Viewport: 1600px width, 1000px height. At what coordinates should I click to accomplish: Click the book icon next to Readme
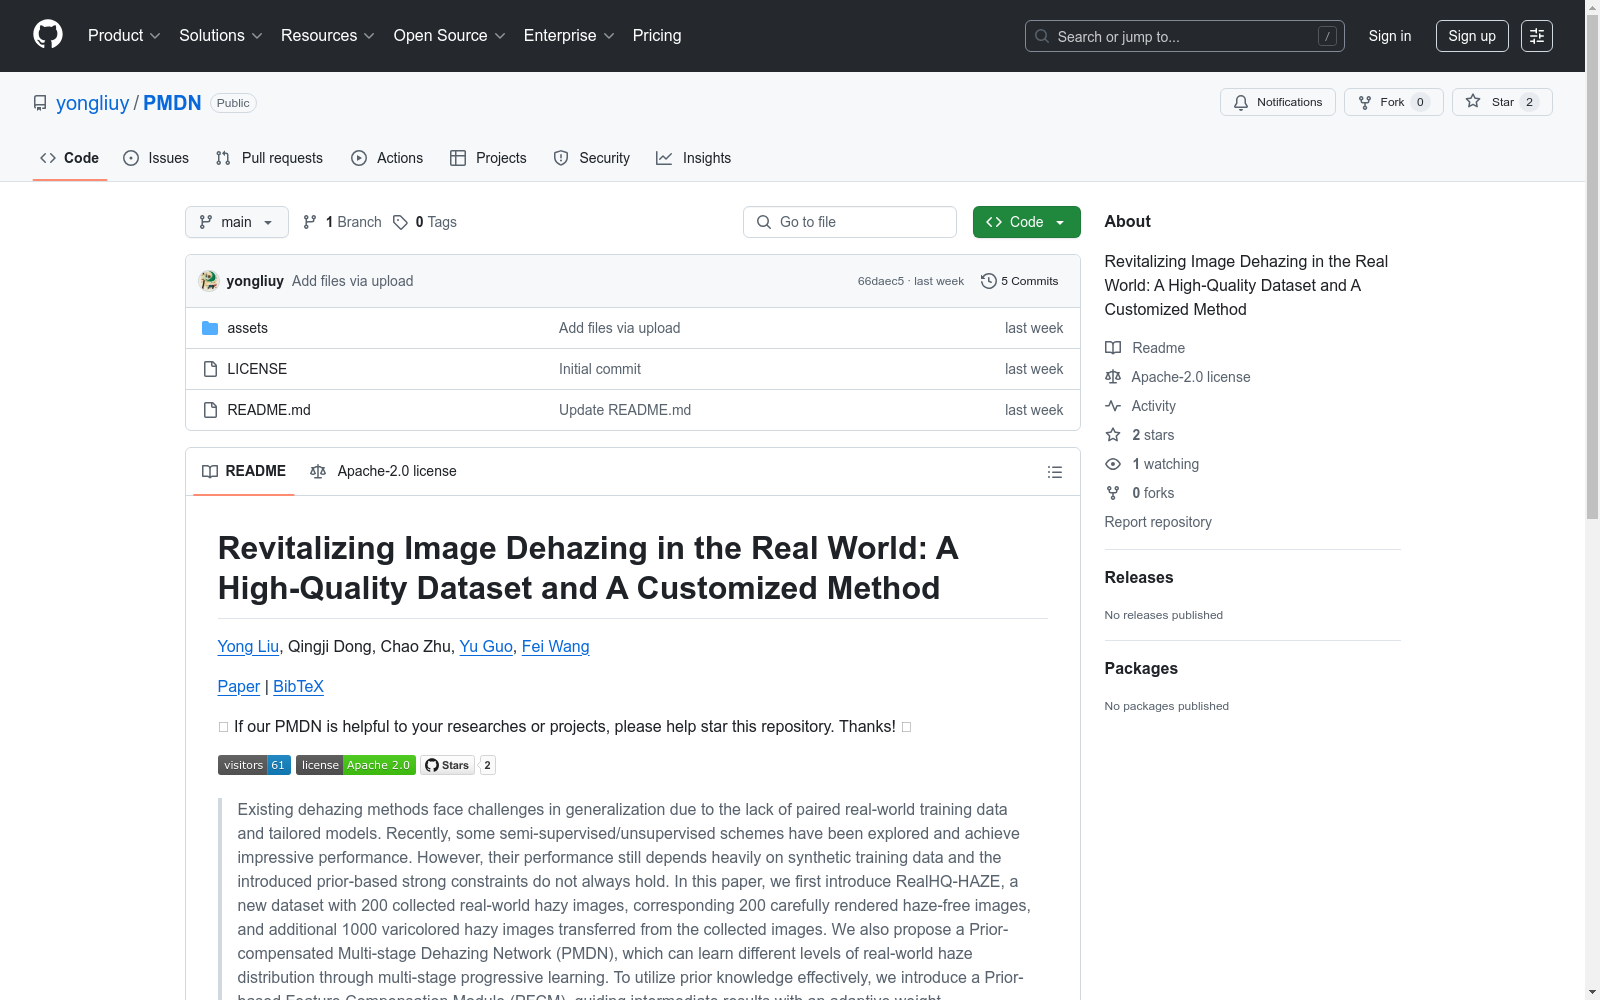click(x=1113, y=348)
